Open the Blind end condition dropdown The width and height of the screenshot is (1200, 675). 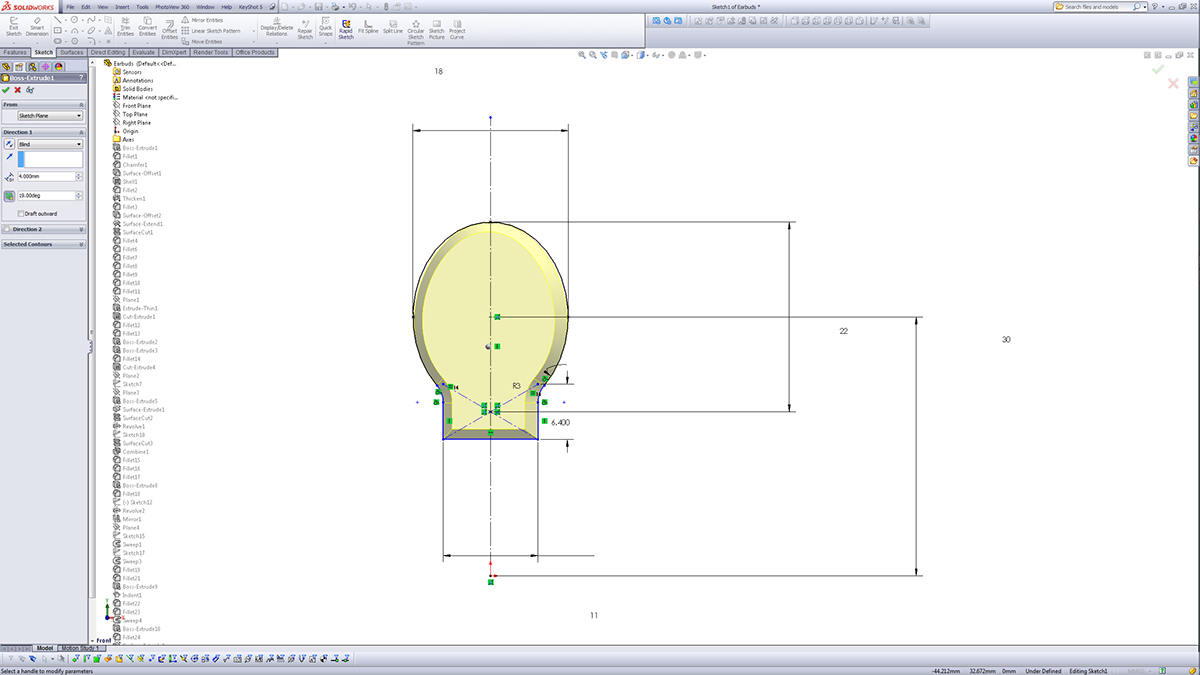coord(51,144)
